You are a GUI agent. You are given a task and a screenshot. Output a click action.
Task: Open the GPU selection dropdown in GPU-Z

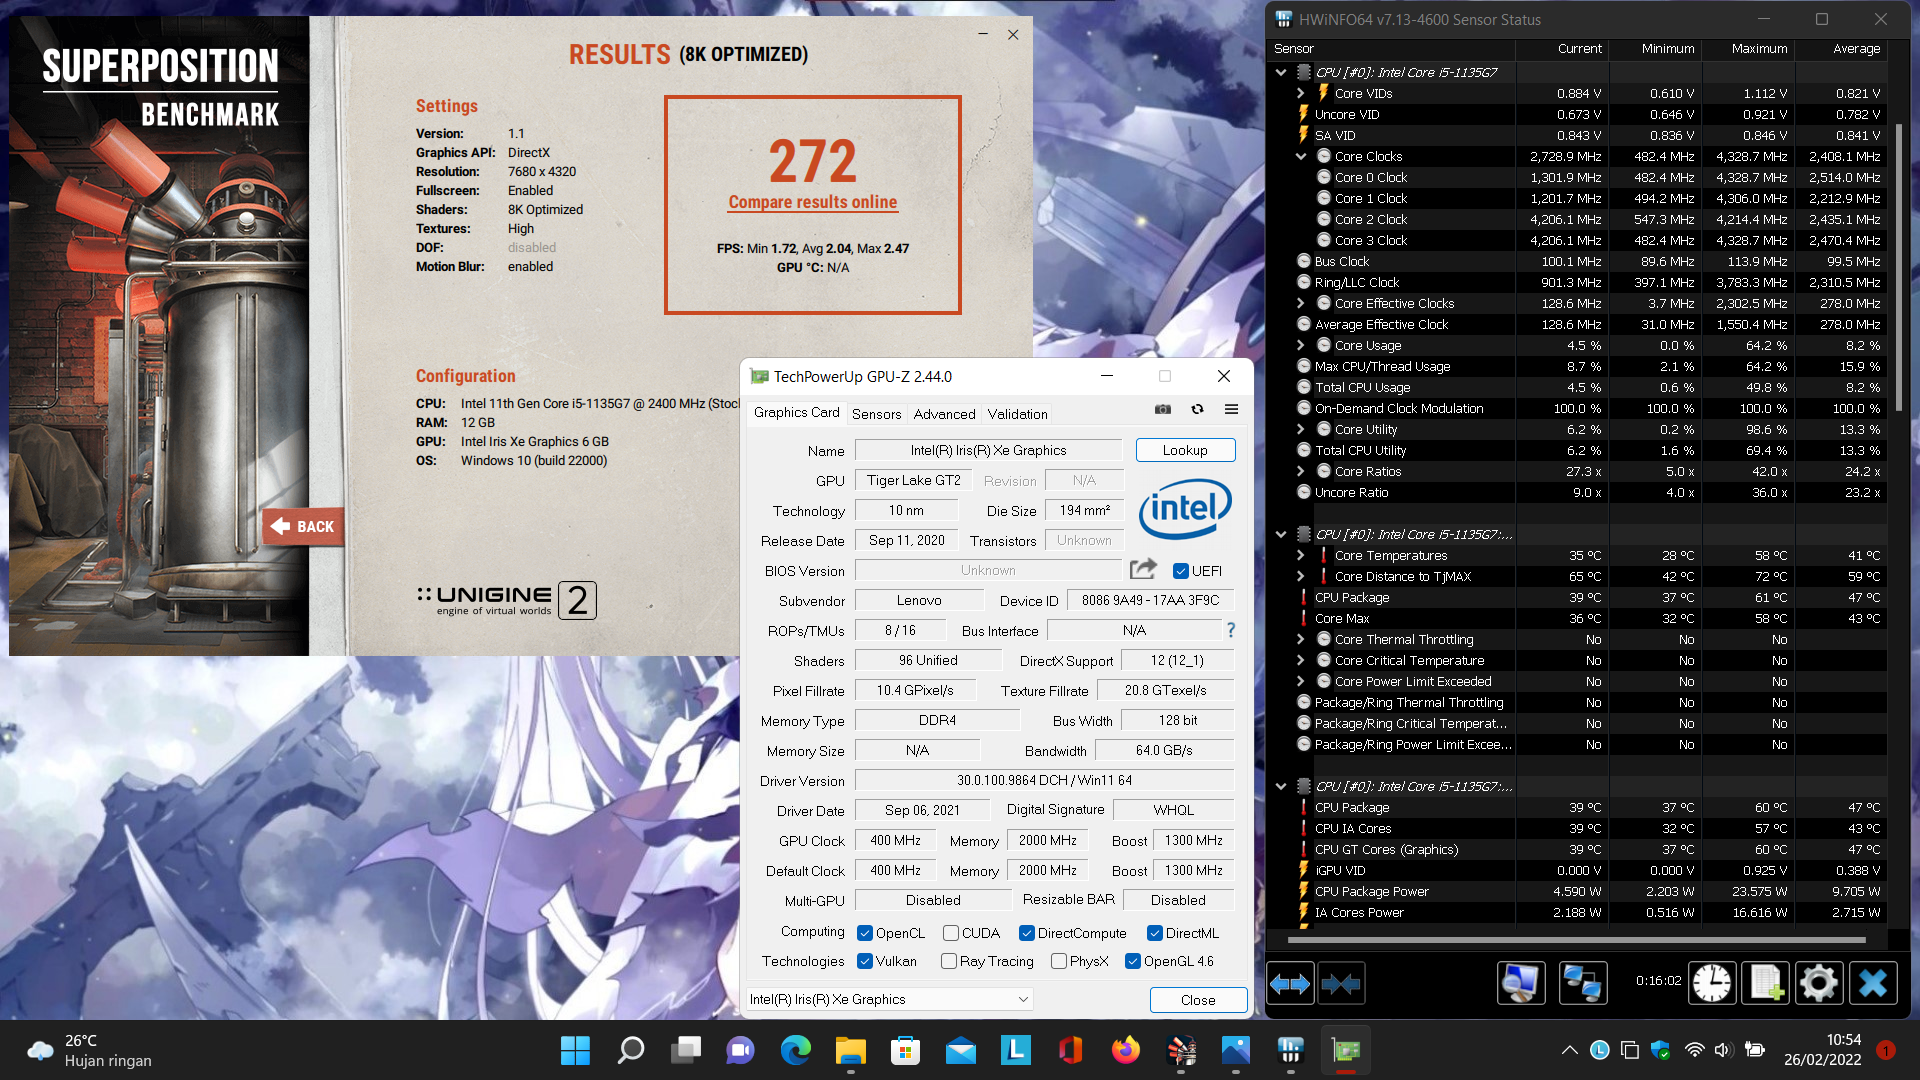[889, 999]
